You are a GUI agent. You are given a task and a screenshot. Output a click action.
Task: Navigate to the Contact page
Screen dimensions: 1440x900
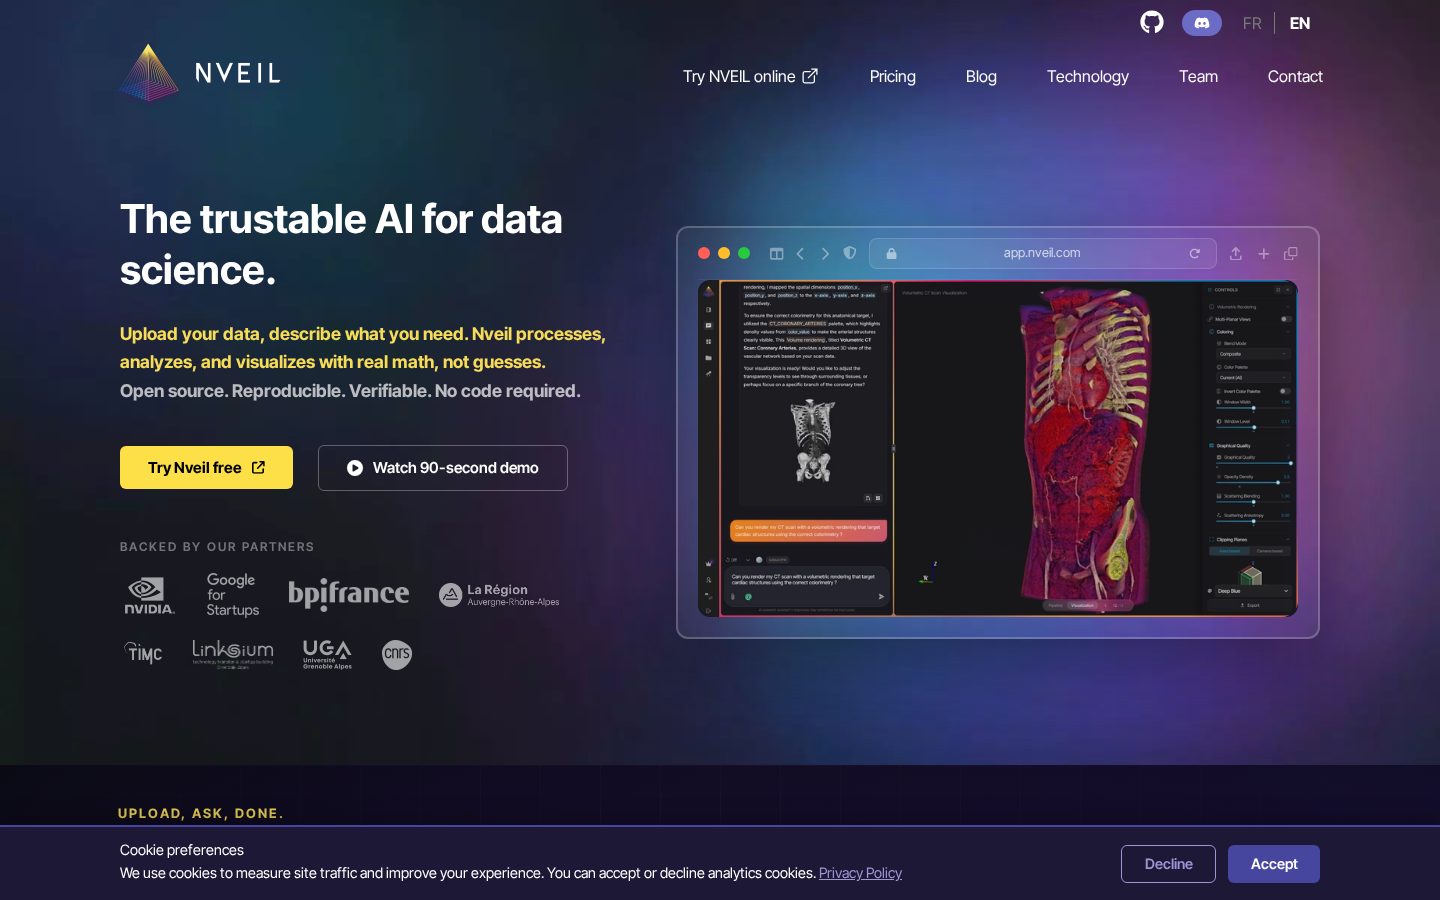pos(1295,76)
